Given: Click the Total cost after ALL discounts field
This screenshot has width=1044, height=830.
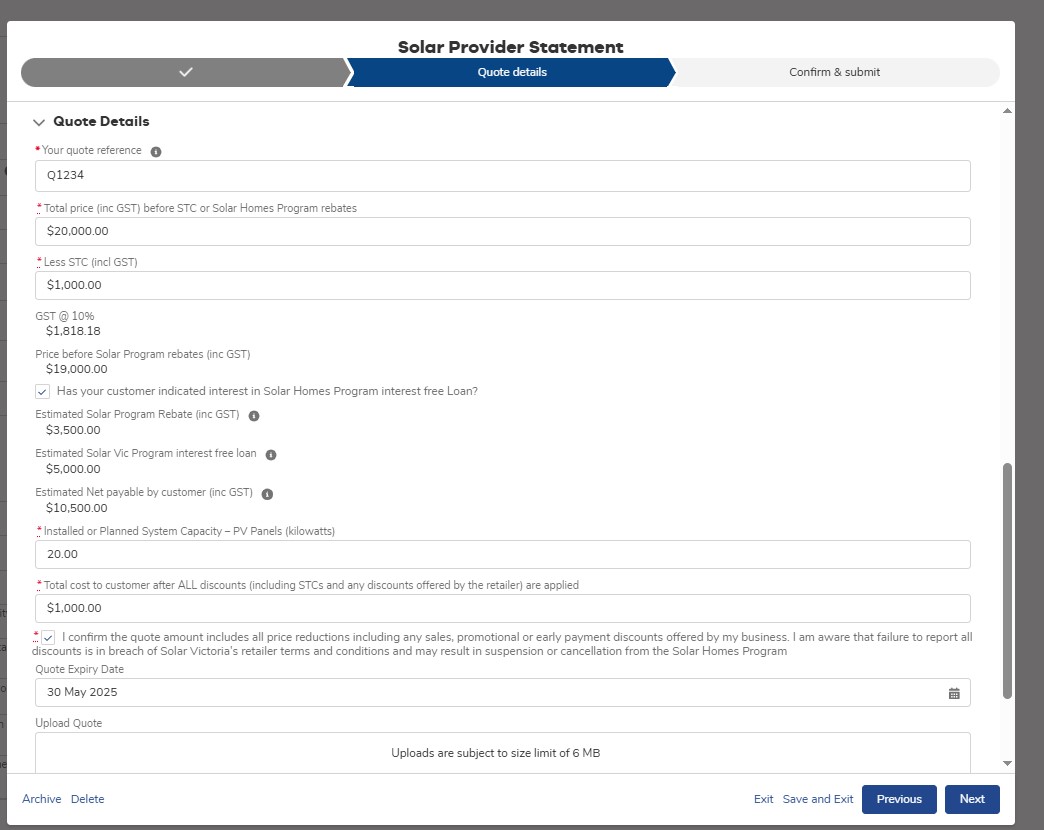Looking at the screenshot, I should [x=503, y=608].
